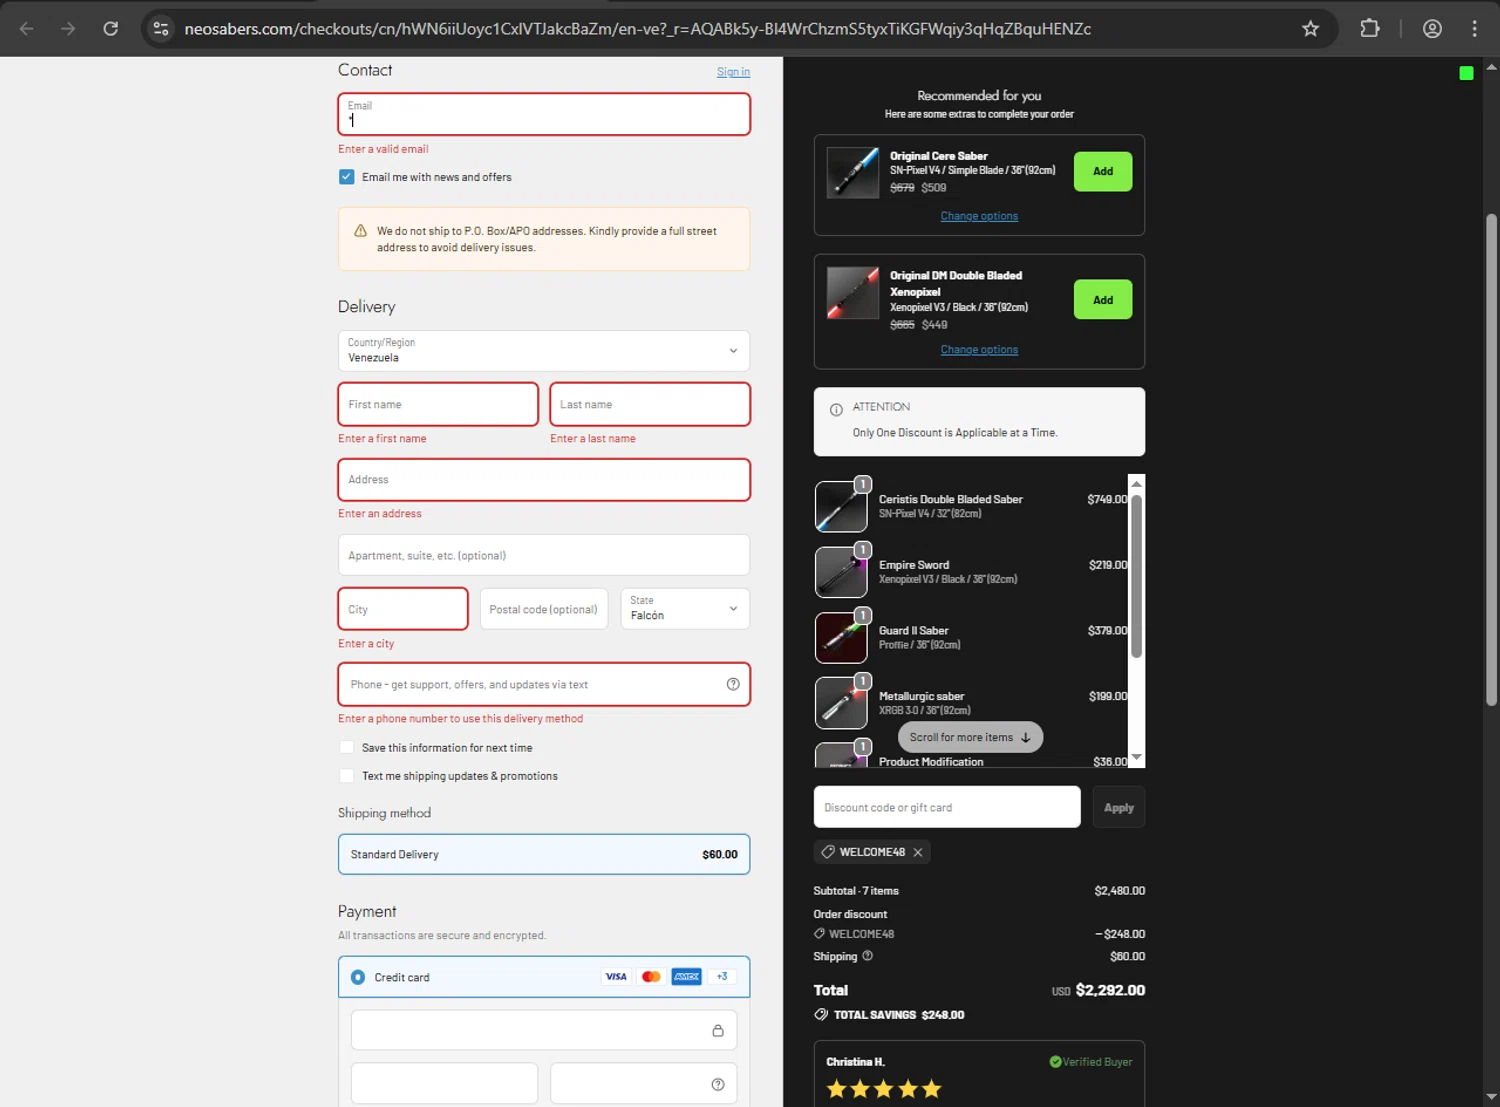
Task: Click the Apply discount button
Action: click(x=1119, y=807)
